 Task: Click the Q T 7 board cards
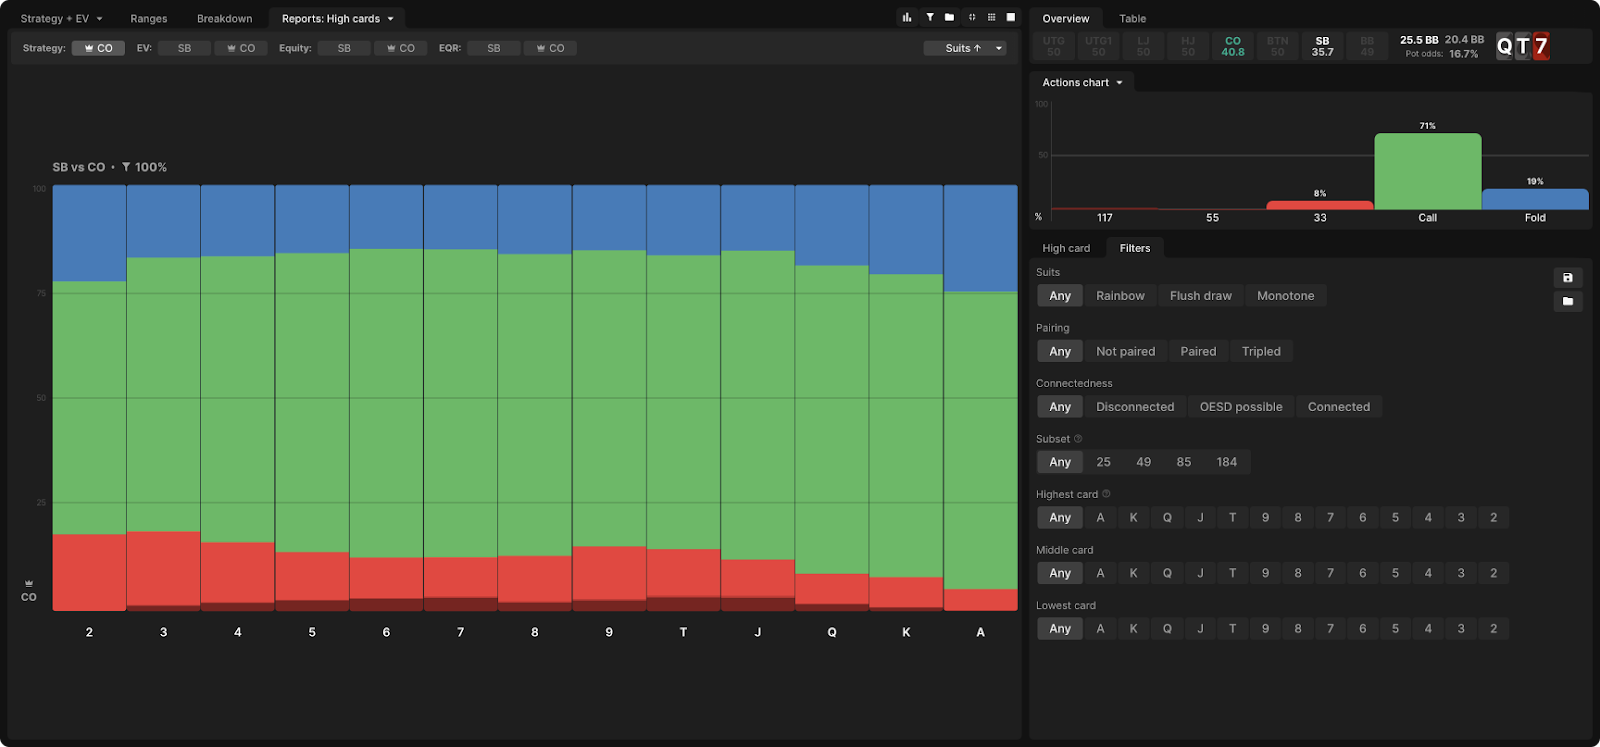[1522, 46]
